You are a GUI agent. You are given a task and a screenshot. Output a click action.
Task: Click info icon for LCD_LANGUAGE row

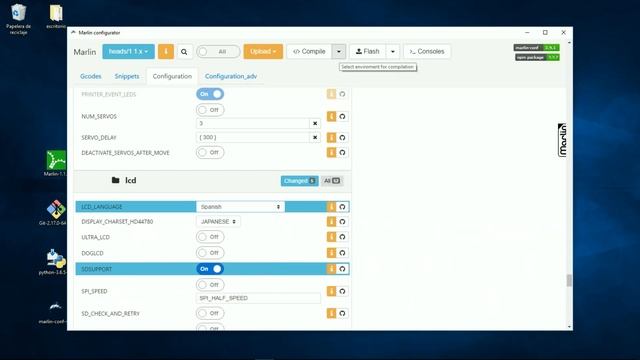(331, 207)
